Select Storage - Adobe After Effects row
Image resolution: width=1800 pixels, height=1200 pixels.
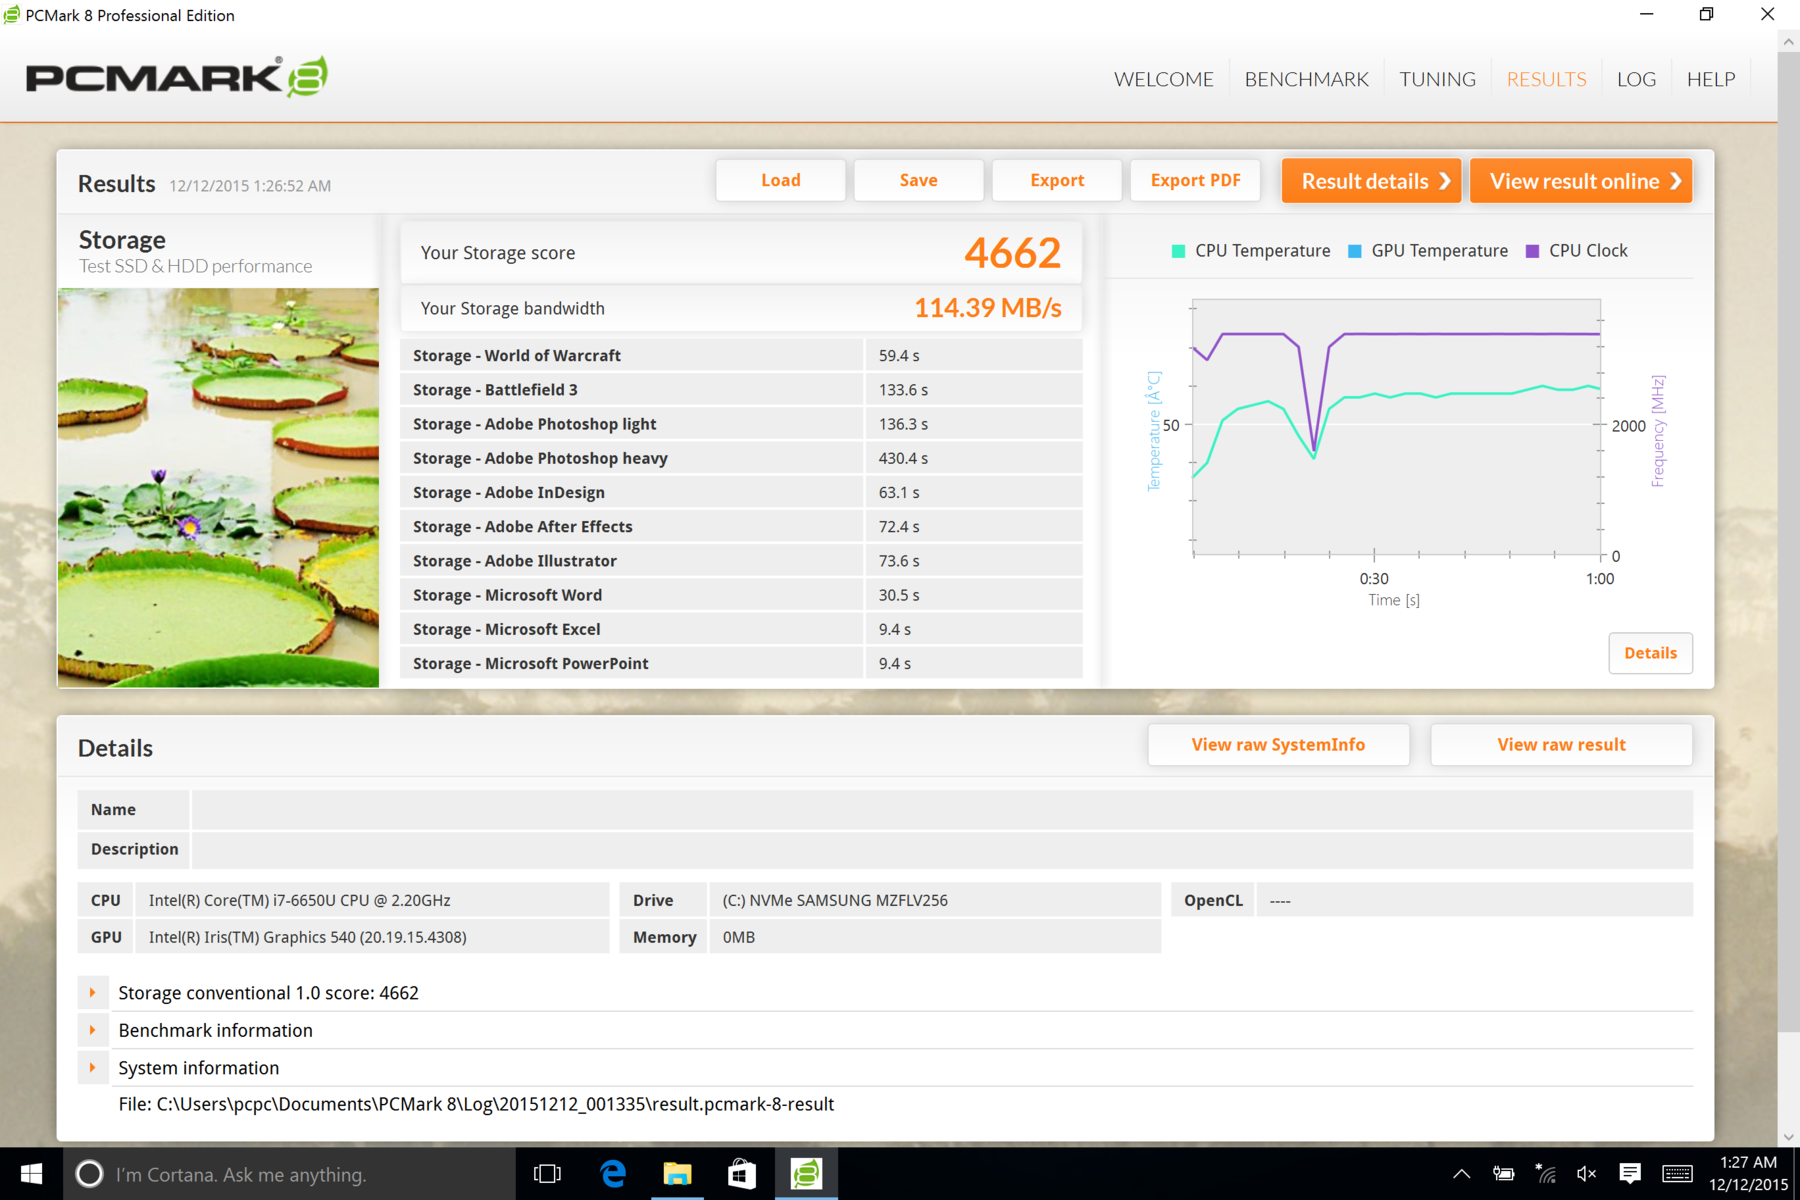[x=741, y=527]
